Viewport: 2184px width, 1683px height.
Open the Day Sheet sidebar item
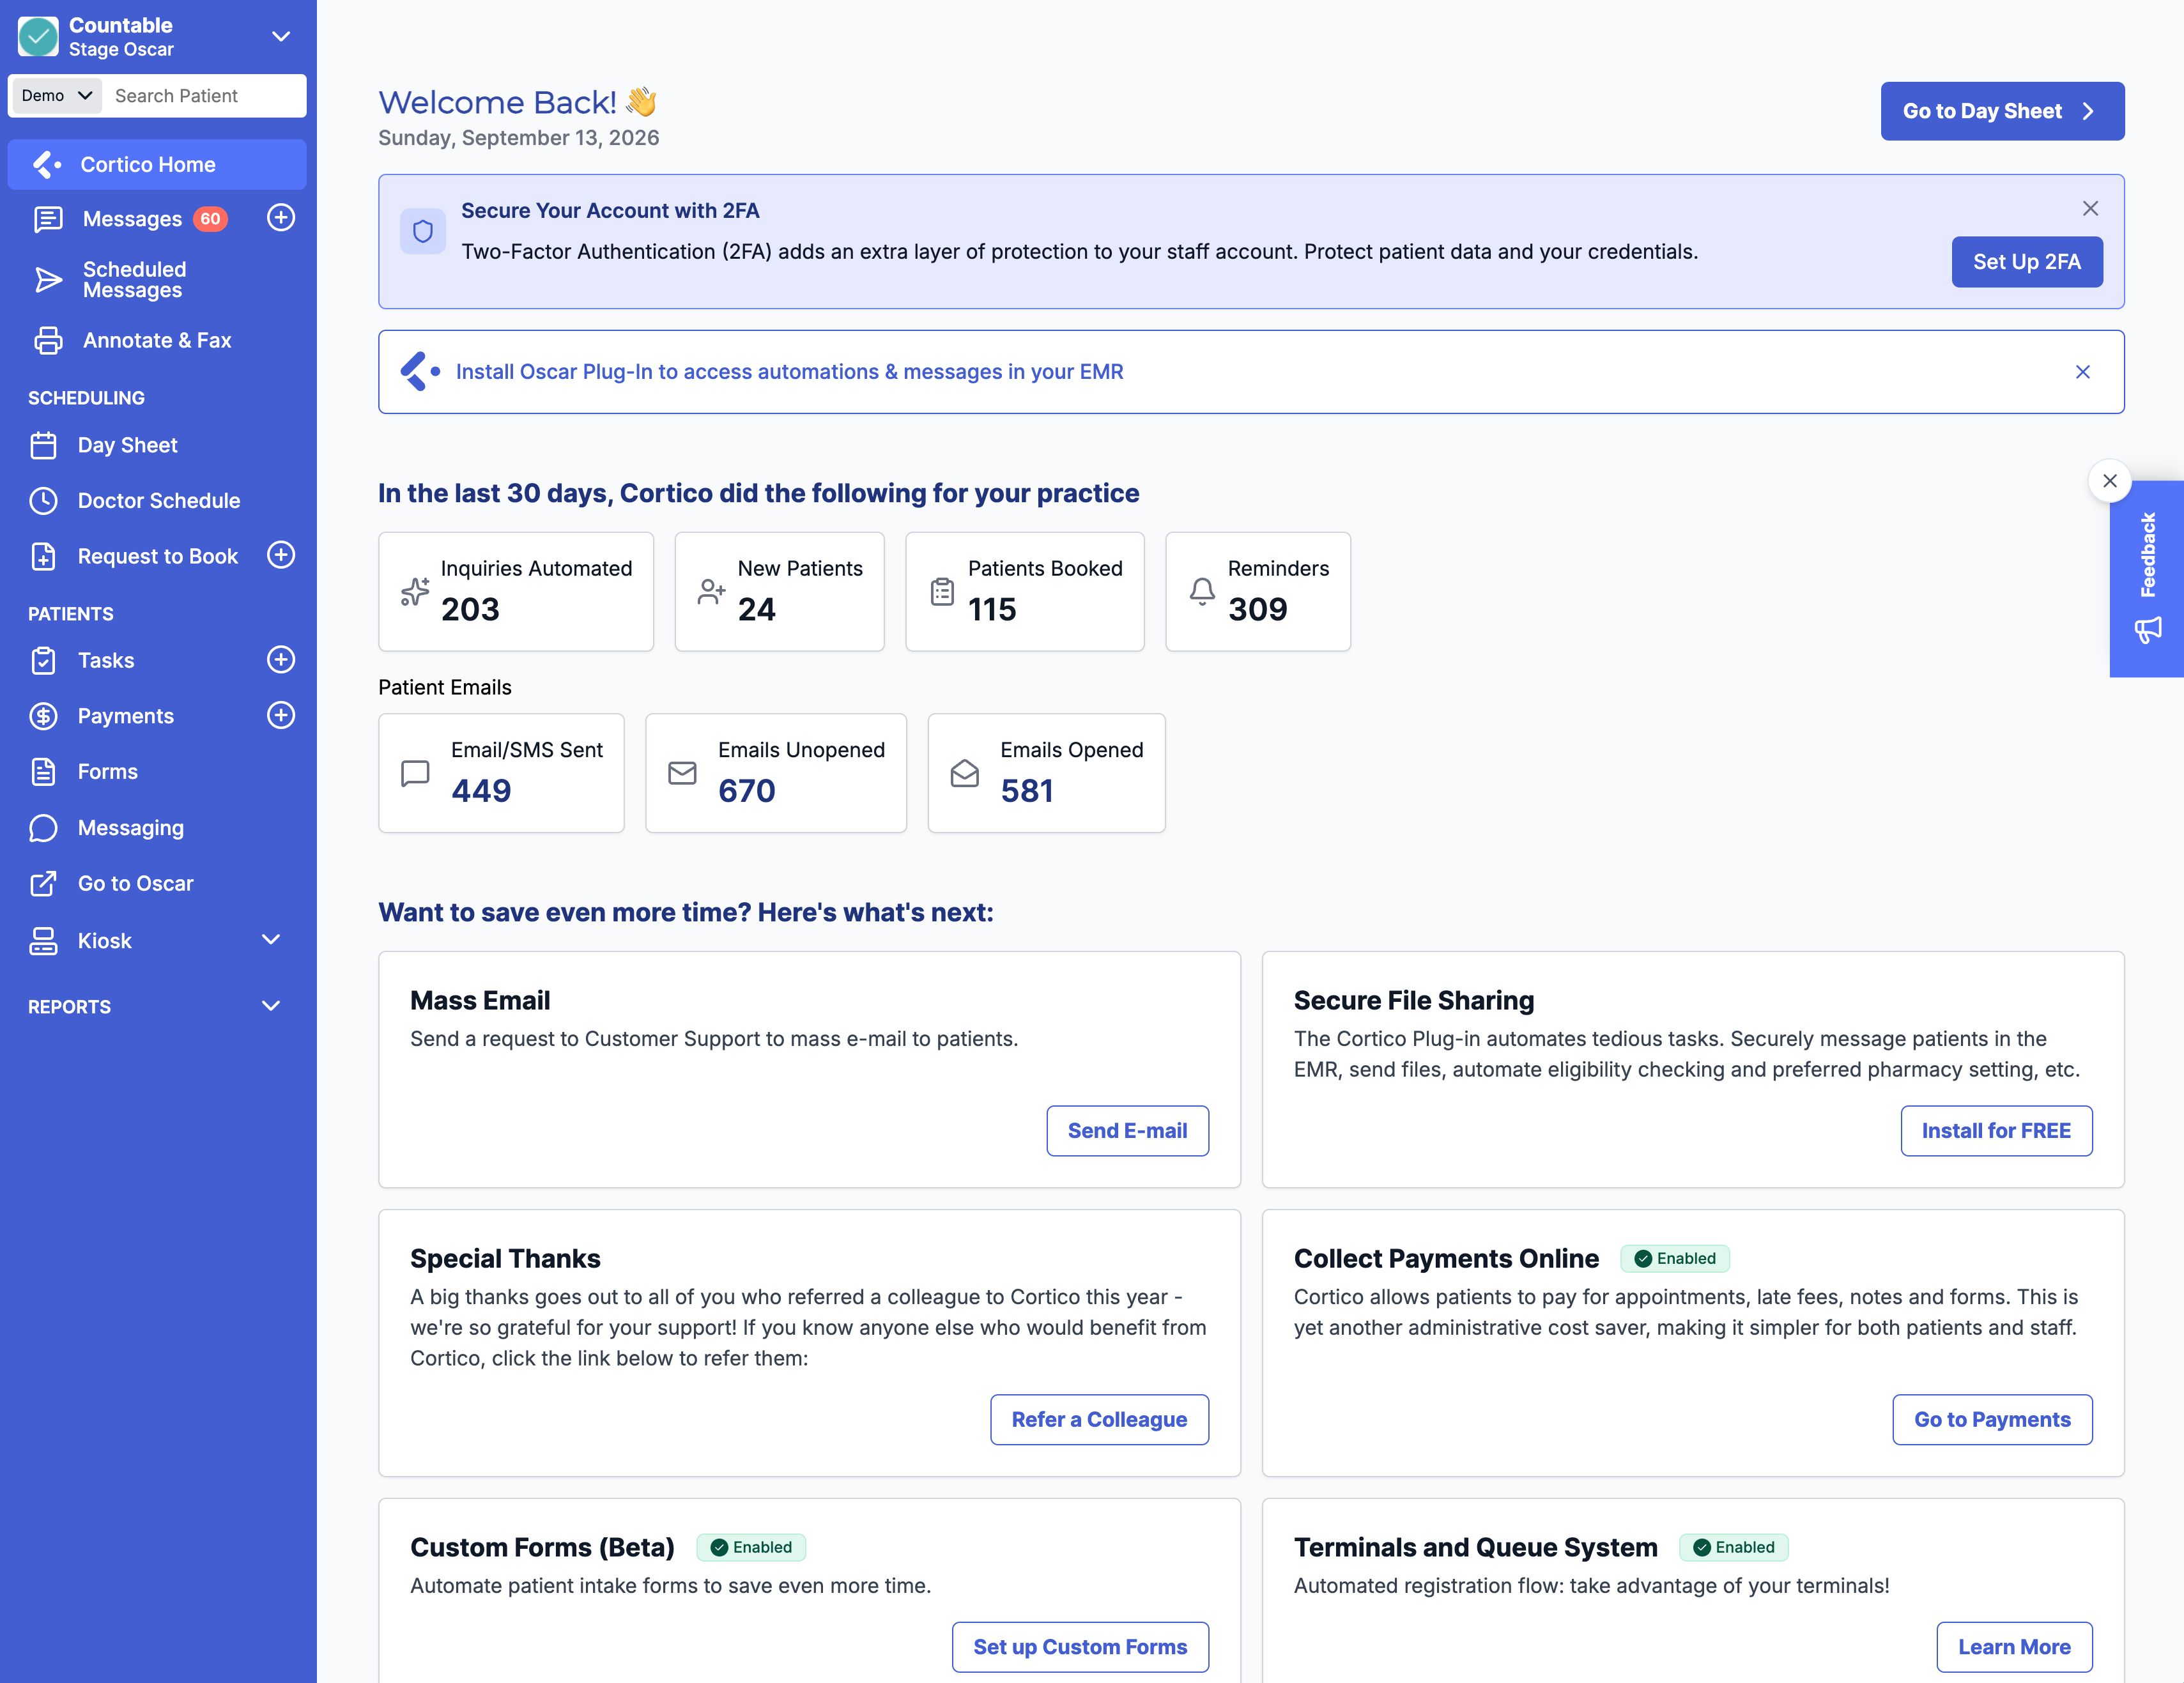(x=157, y=445)
